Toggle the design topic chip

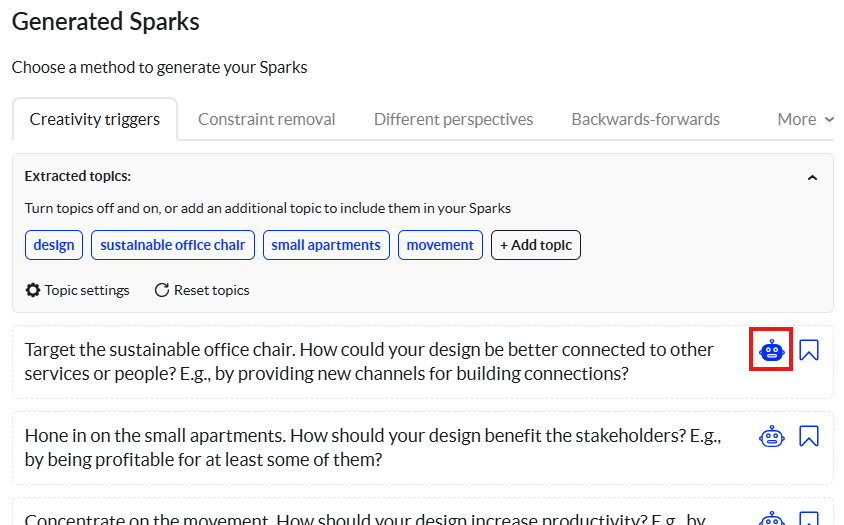point(54,245)
